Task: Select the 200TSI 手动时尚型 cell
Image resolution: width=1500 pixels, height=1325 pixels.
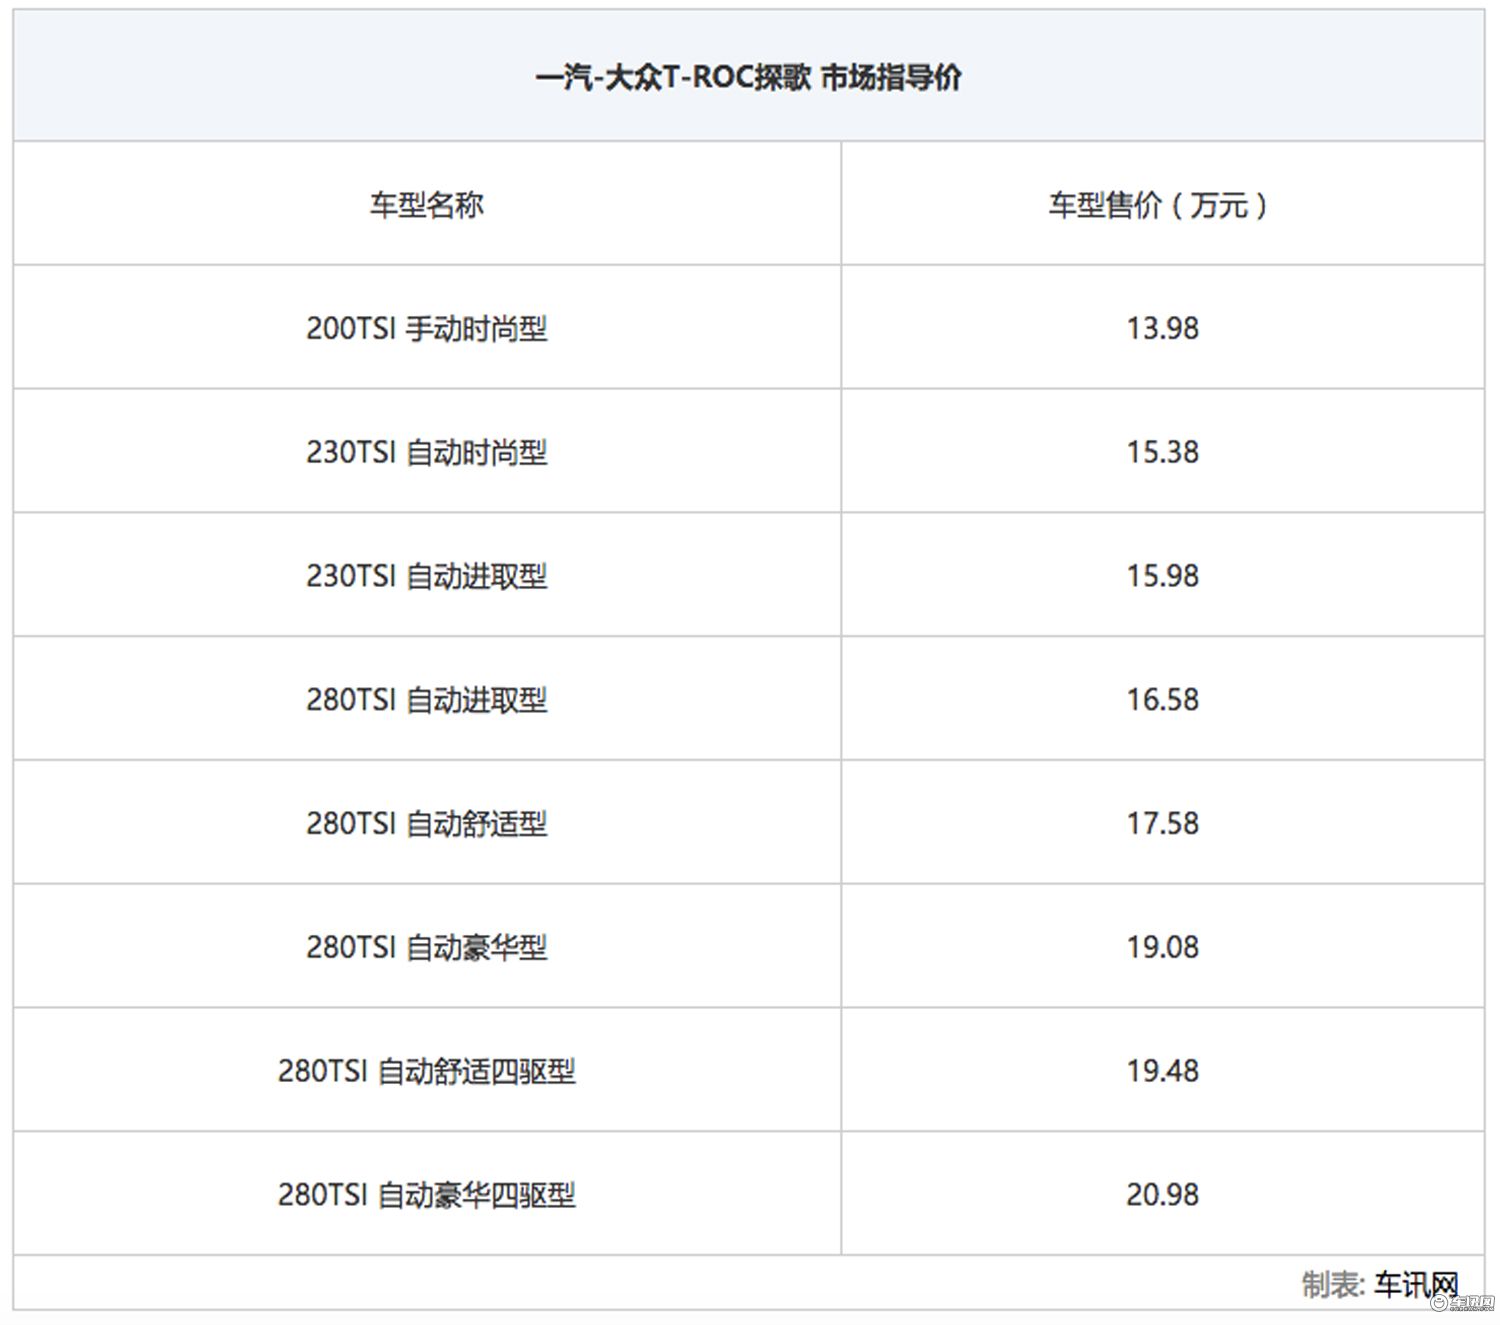Action: [427, 328]
